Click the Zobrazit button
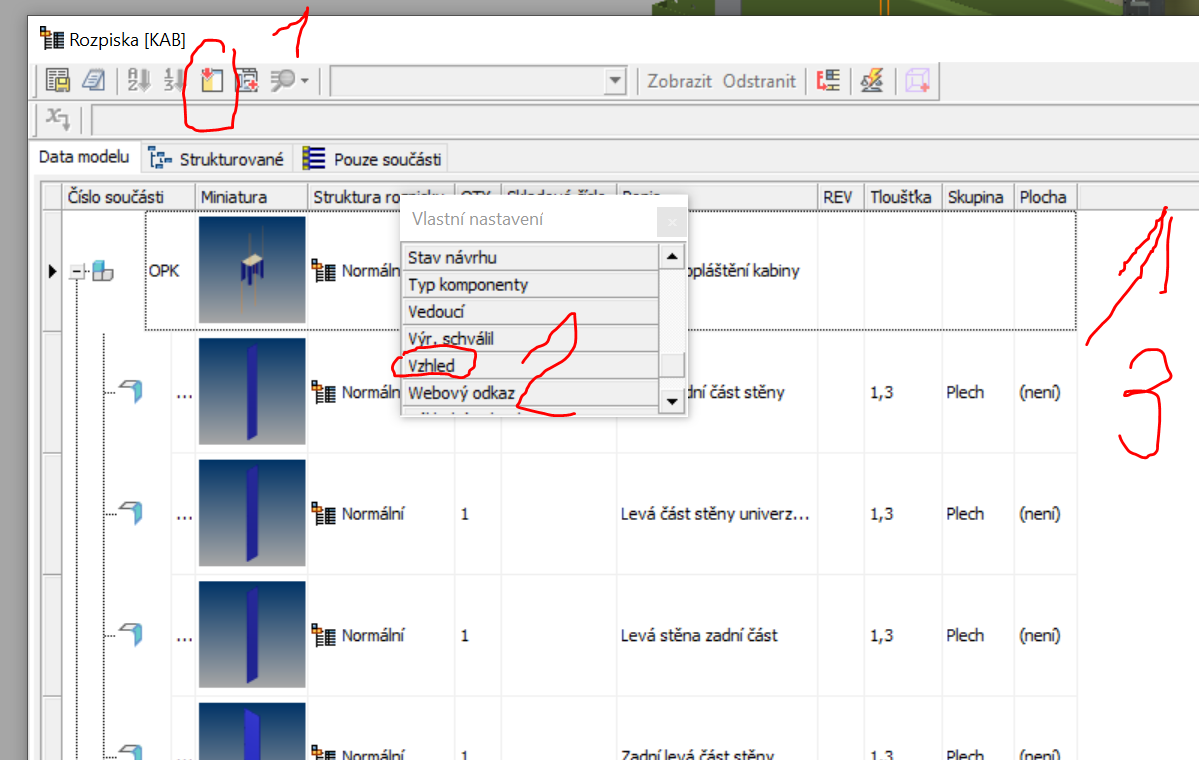 pyautogui.click(x=679, y=81)
